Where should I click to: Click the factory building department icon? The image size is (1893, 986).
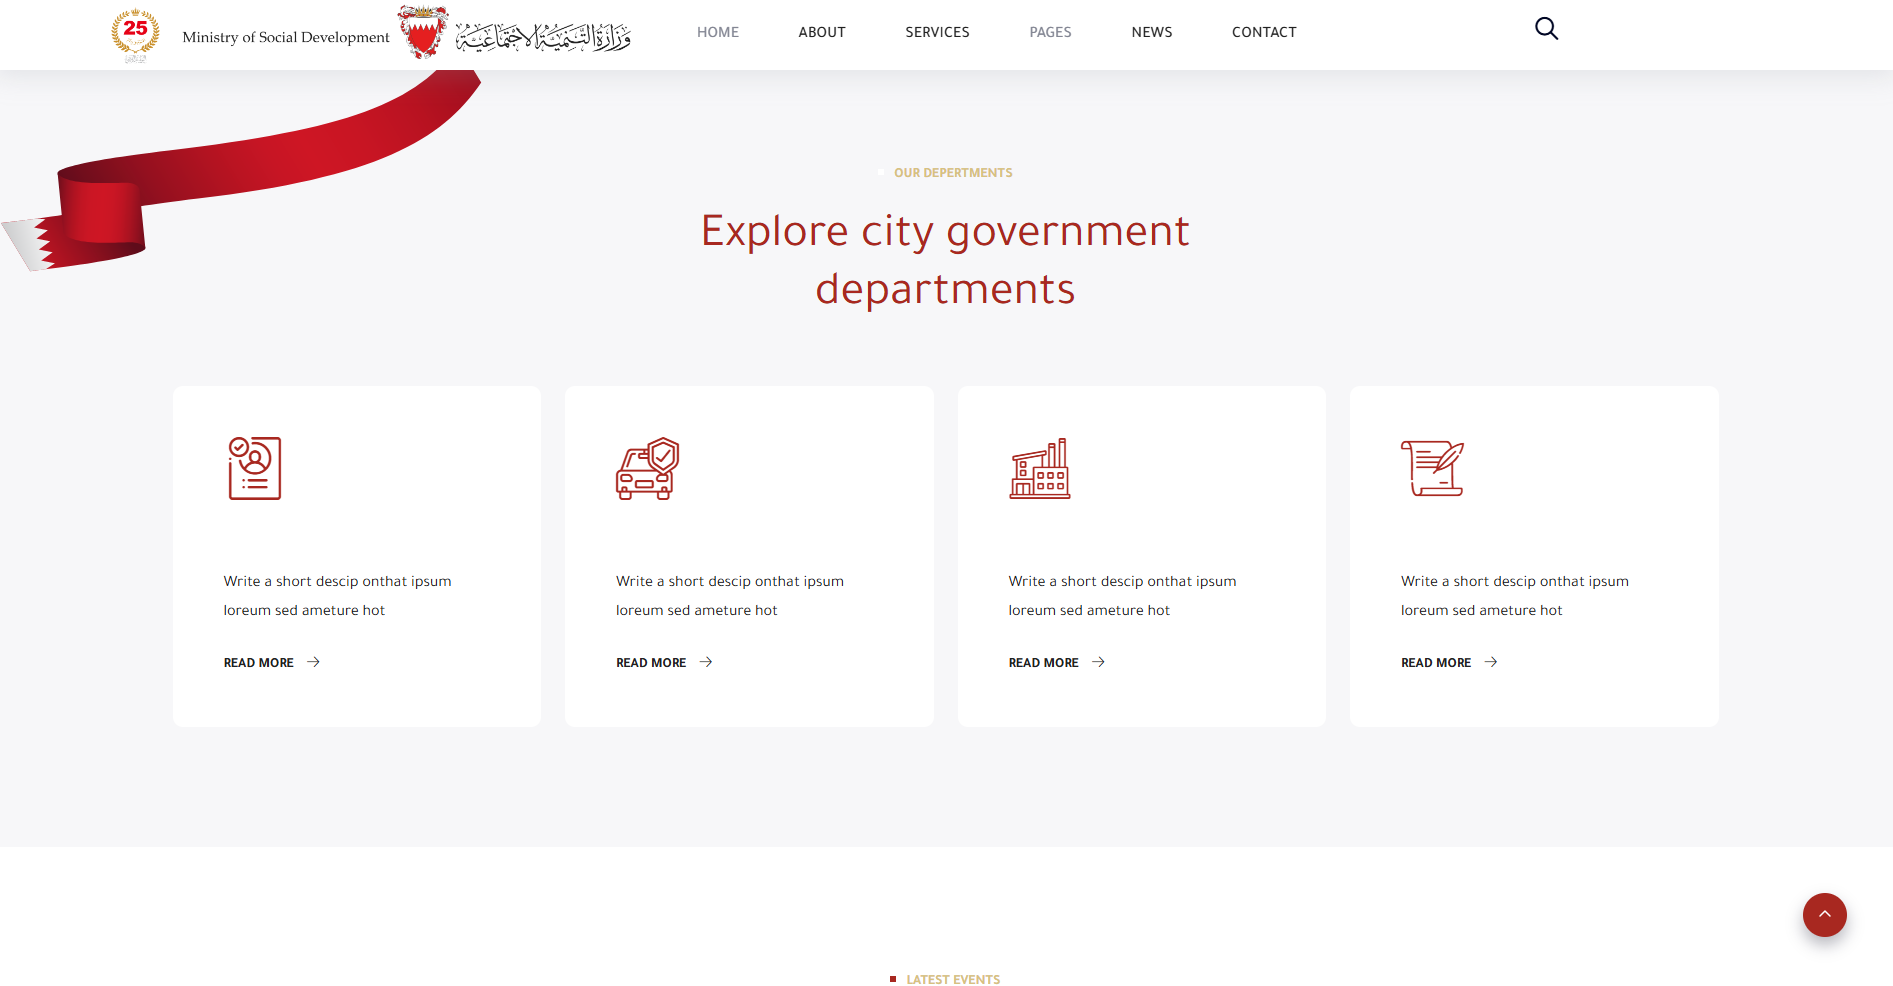coord(1039,467)
